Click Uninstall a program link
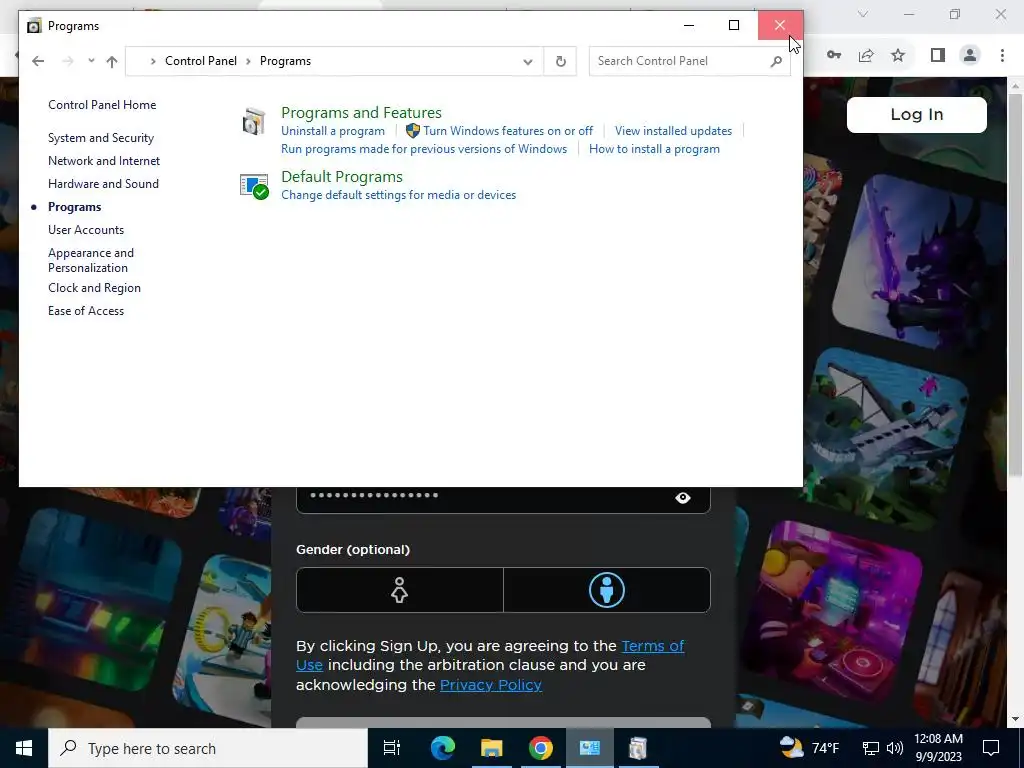The image size is (1024, 768). coord(333,131)
